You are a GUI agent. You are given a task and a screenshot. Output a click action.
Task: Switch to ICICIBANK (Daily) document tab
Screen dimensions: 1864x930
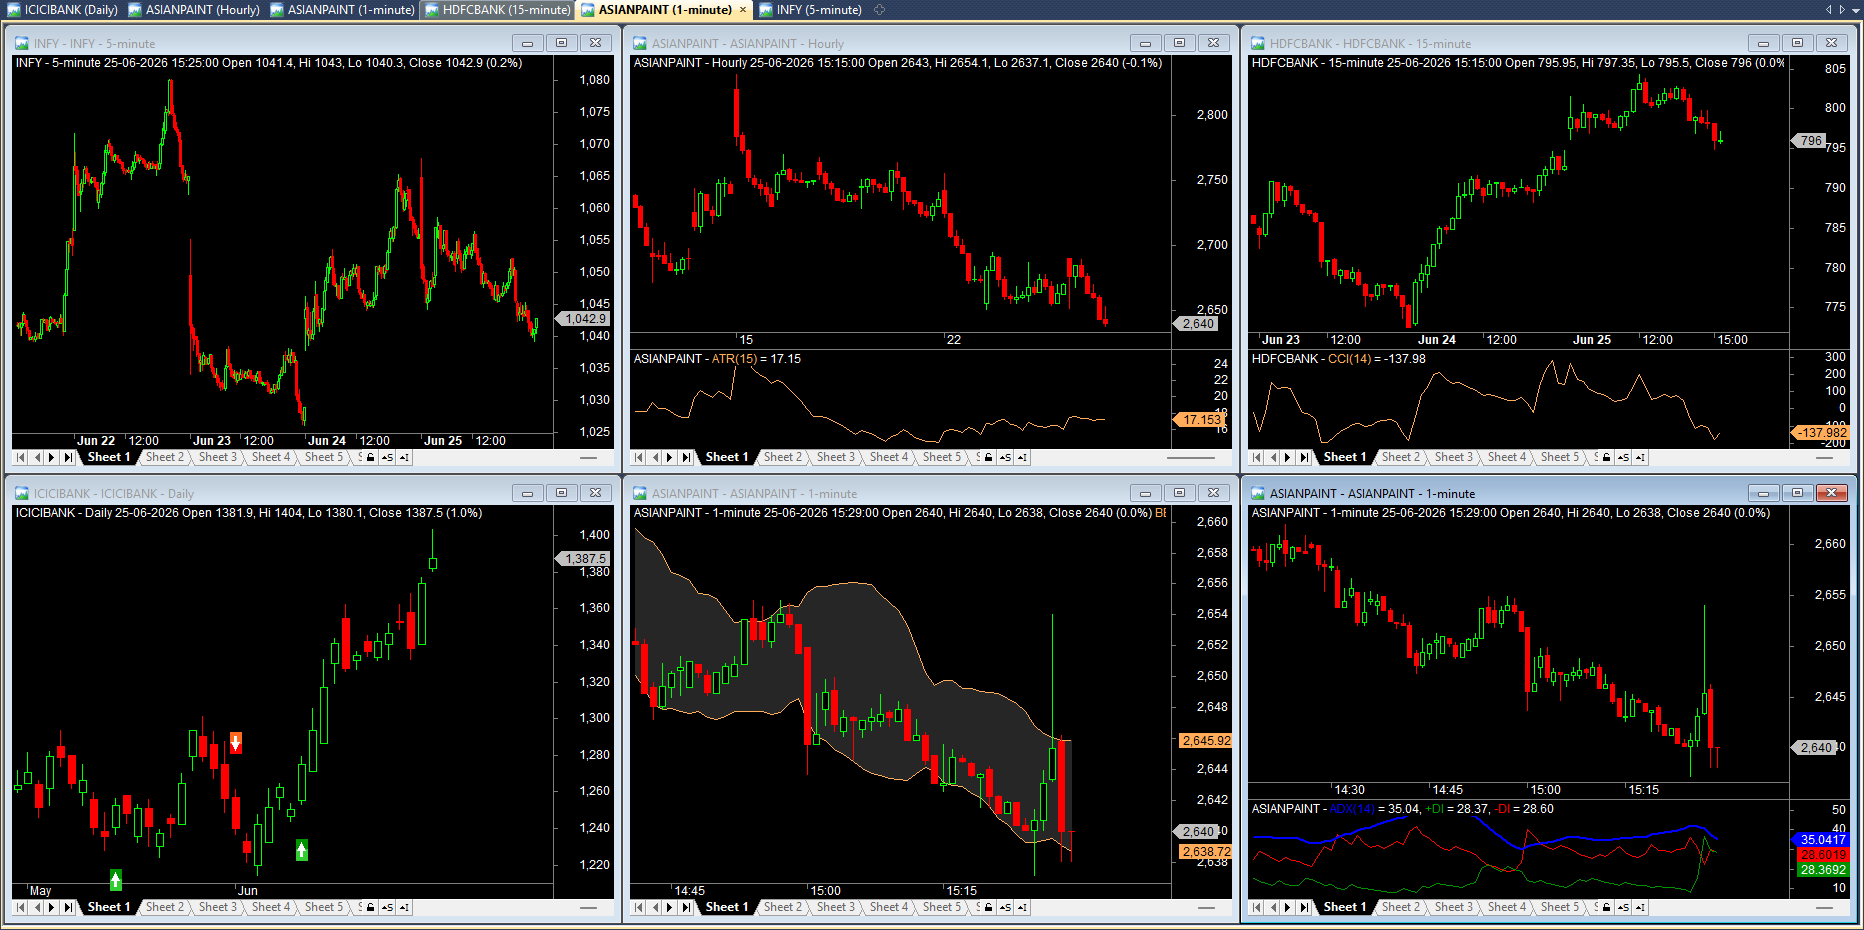click(x=62, y=10)
